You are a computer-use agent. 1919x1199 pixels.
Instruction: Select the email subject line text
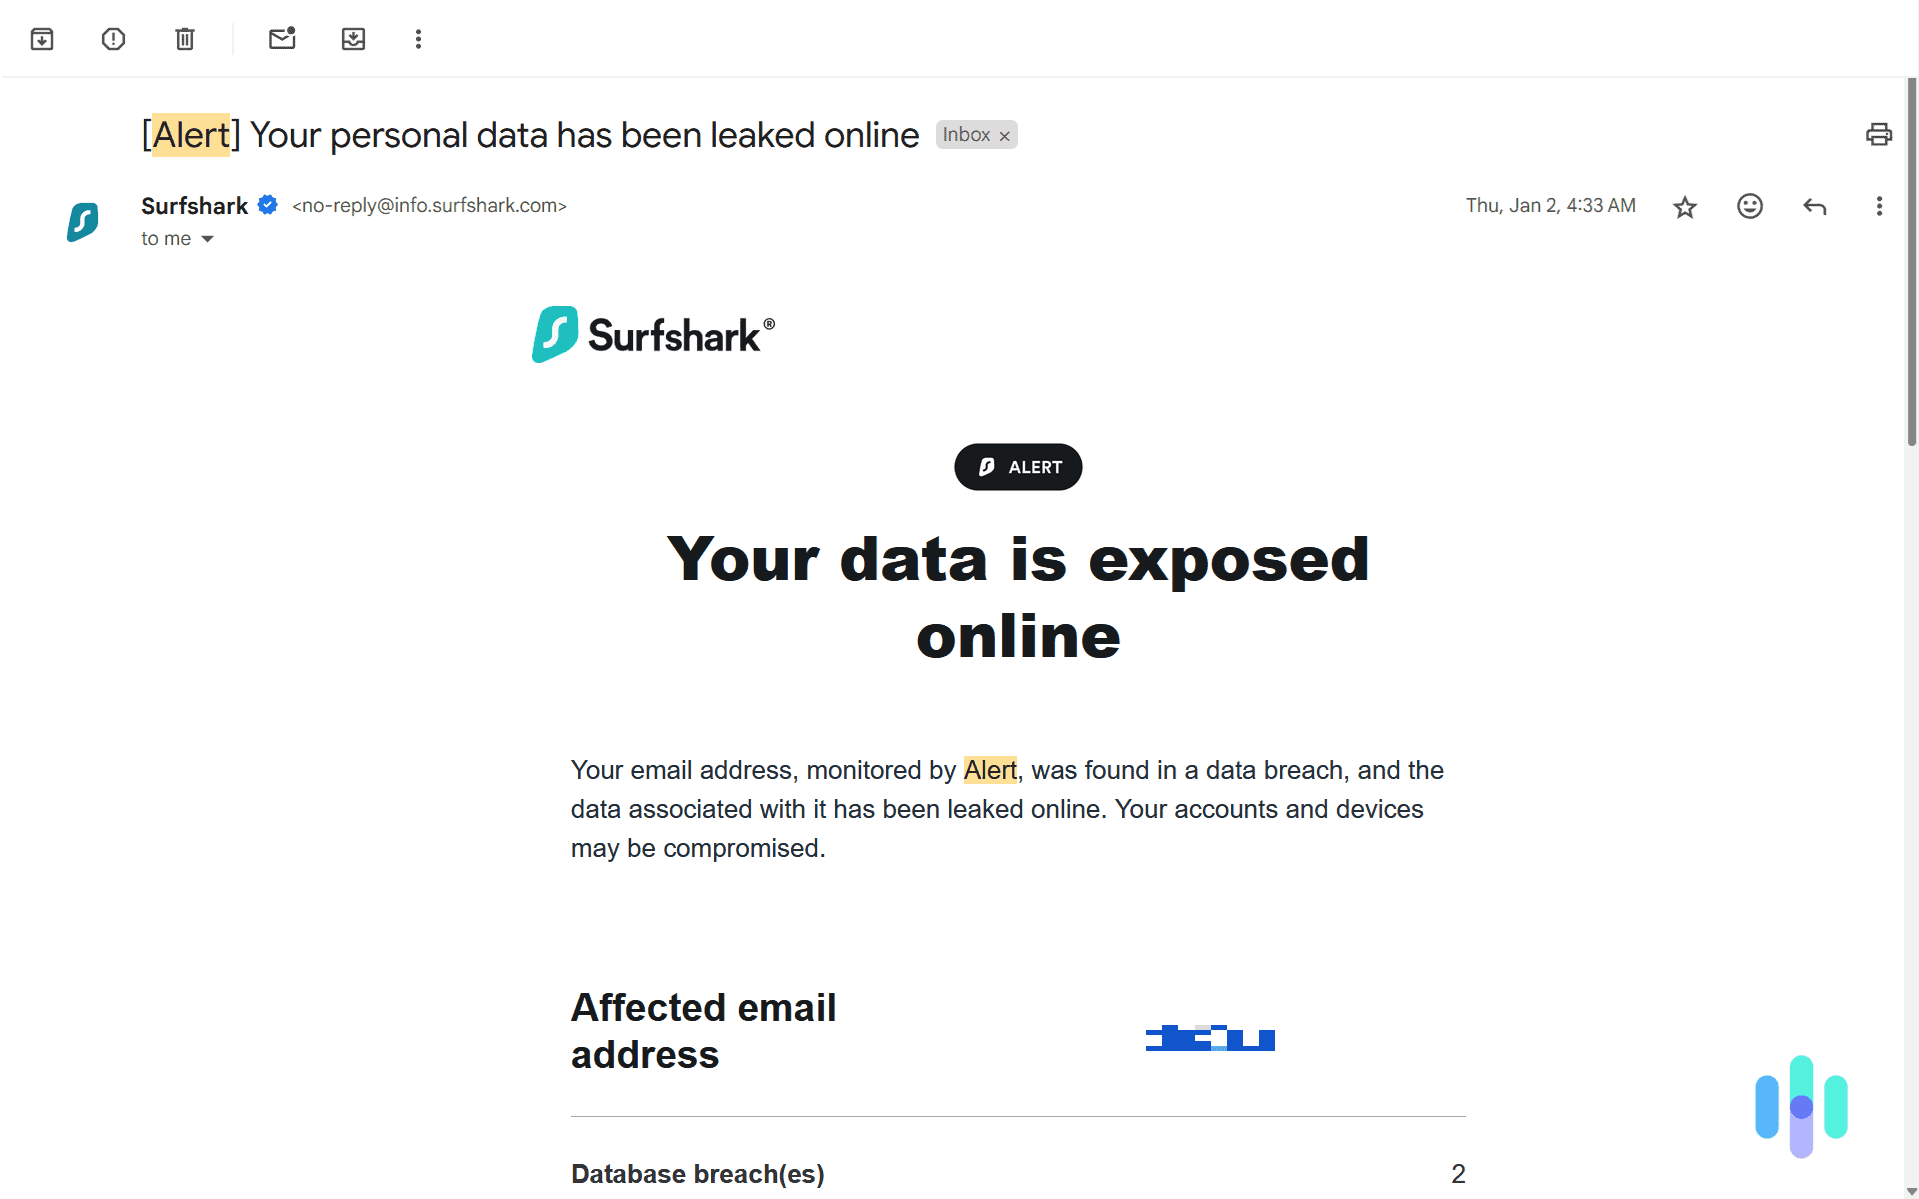point(530,134)
